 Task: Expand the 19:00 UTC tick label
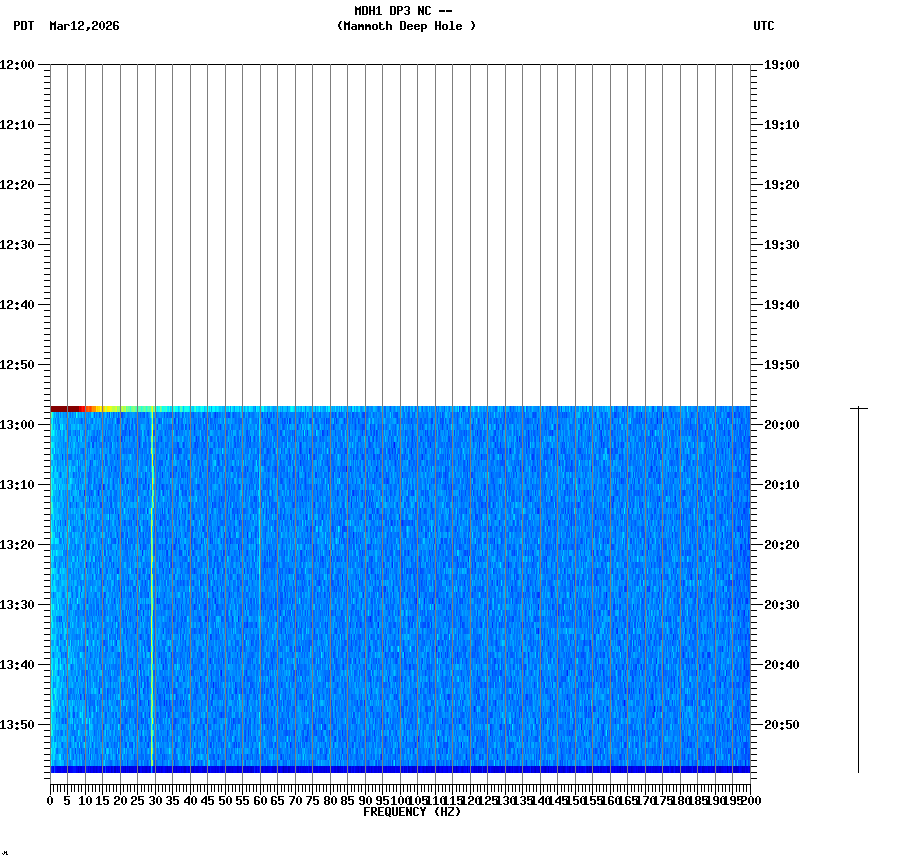click(780, 65)
